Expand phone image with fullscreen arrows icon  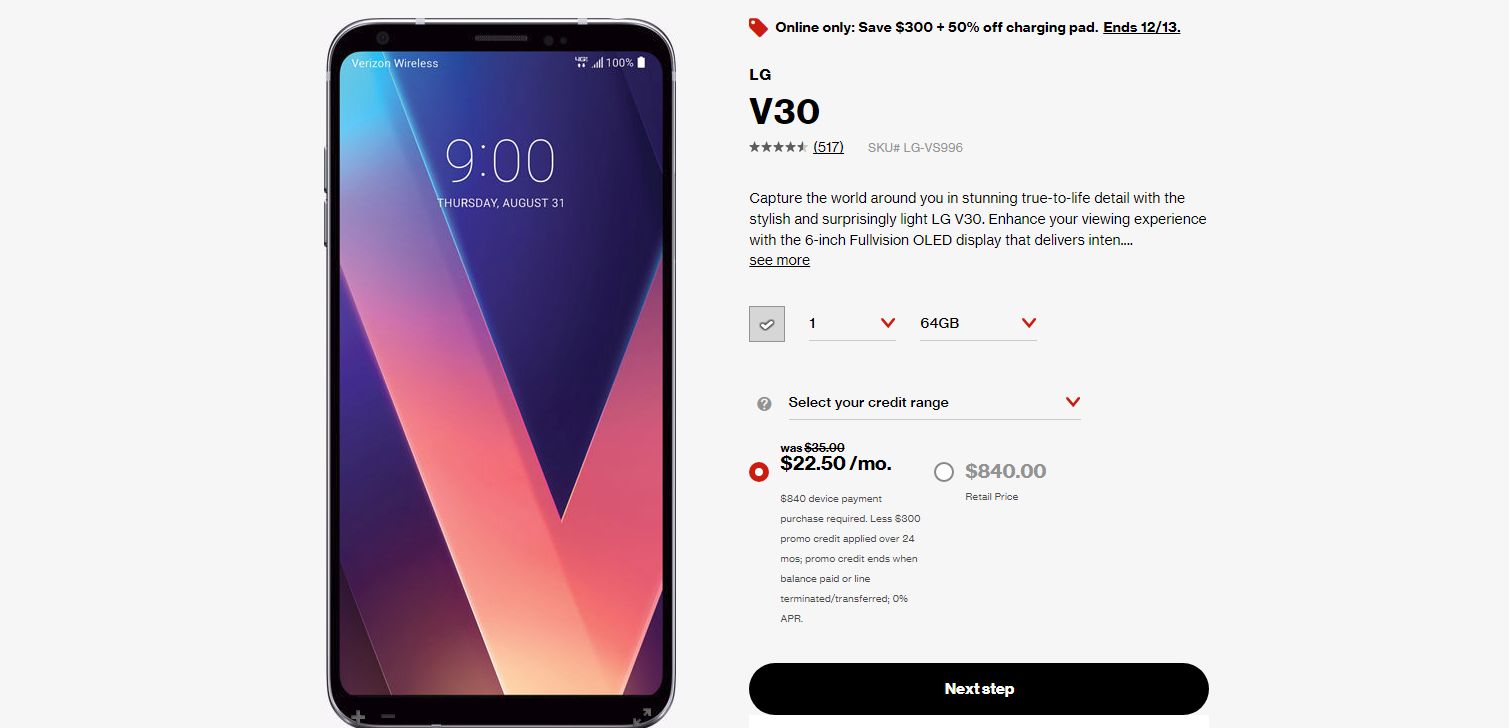point(644,717)
